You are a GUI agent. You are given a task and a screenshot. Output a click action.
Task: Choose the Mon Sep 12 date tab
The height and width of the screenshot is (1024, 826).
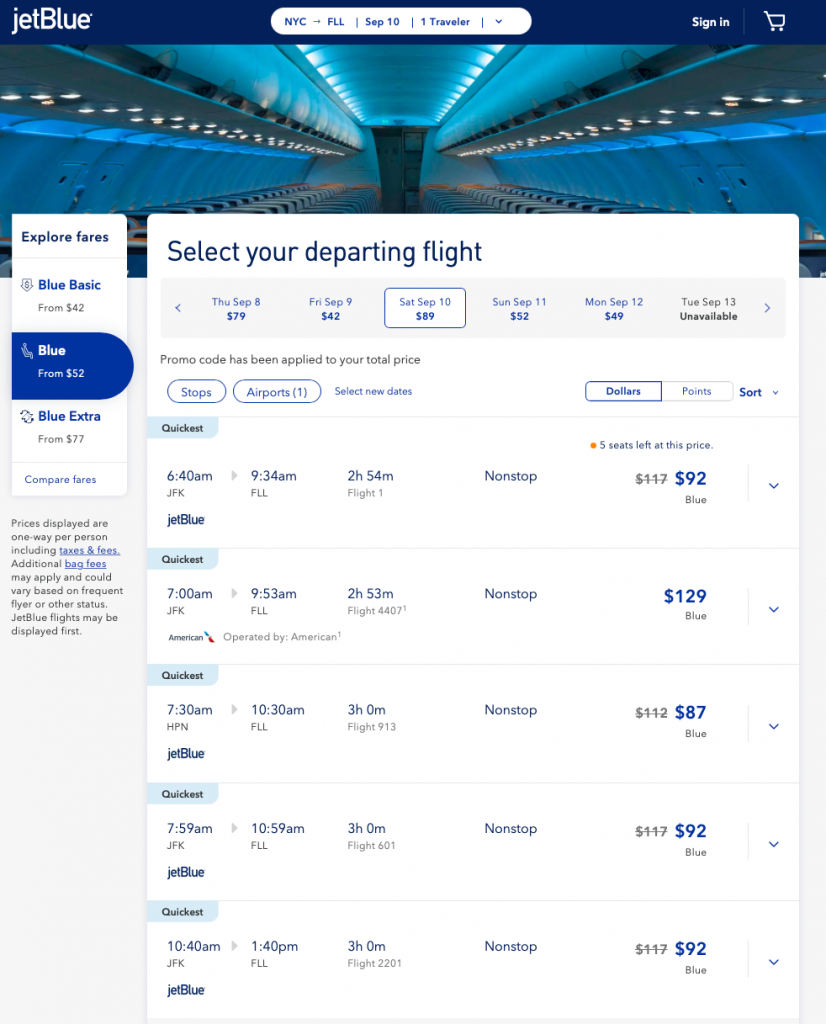[x=614, y=308]
